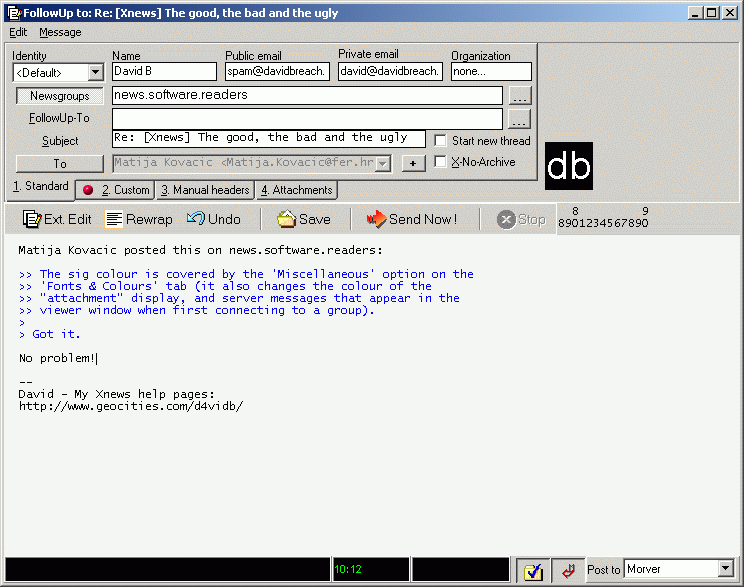The image size is (744, 587).
Task: Save the message draft
Action: 304,219
